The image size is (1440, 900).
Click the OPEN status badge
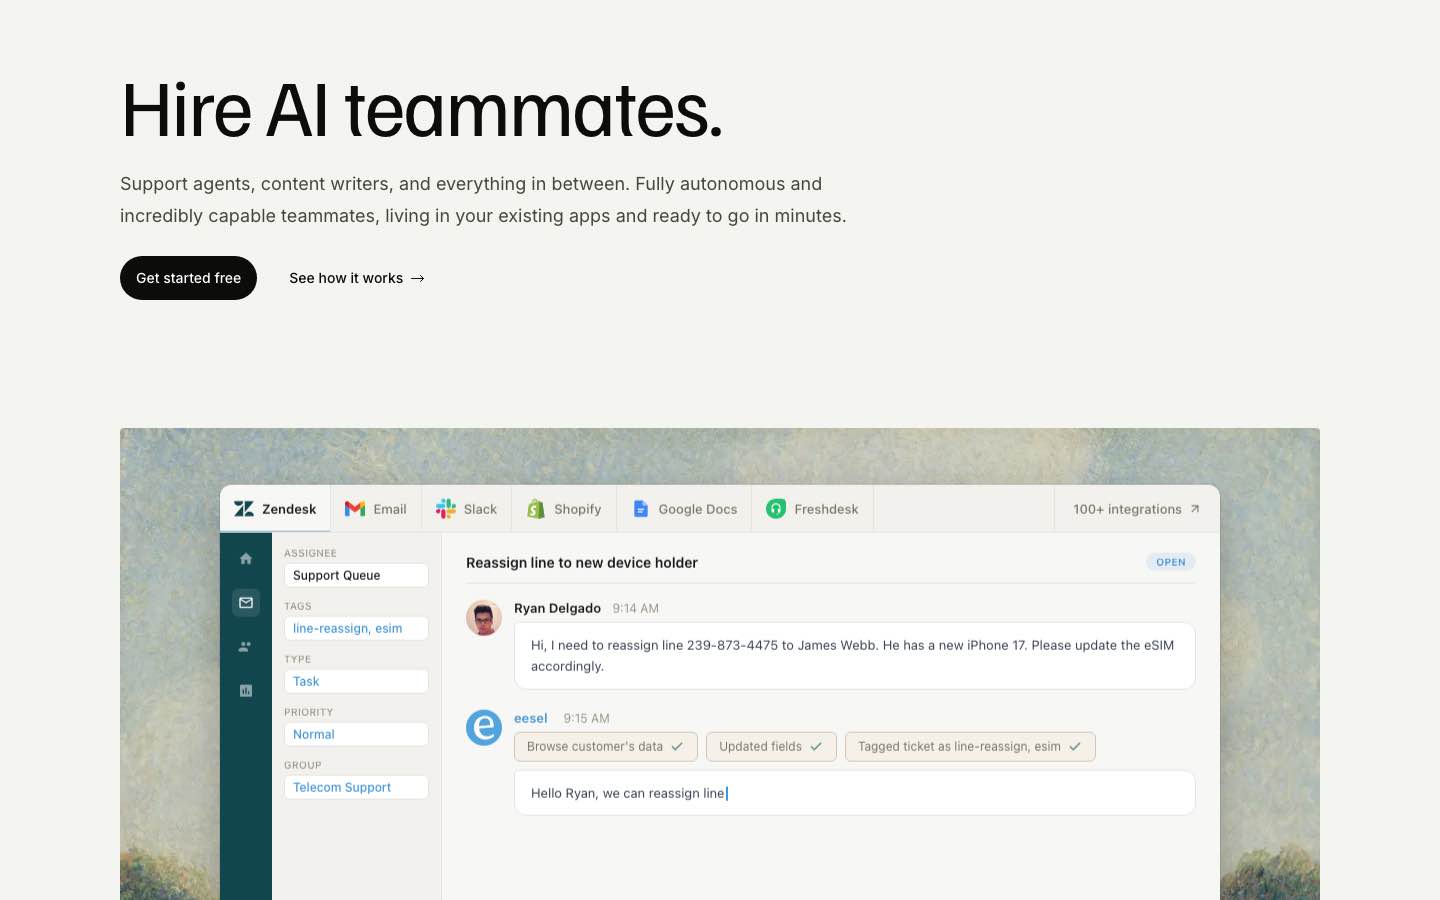pos(1171,562)
